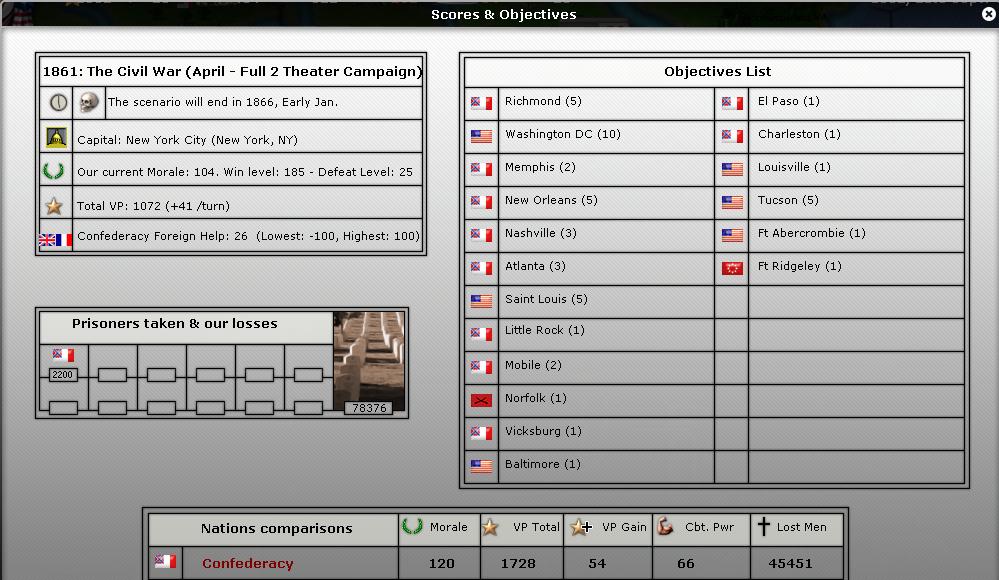The height and width of the screenshot is (580, 999).
Task: Click the clock icon for scenario end
Action: (x=56, y=102)
